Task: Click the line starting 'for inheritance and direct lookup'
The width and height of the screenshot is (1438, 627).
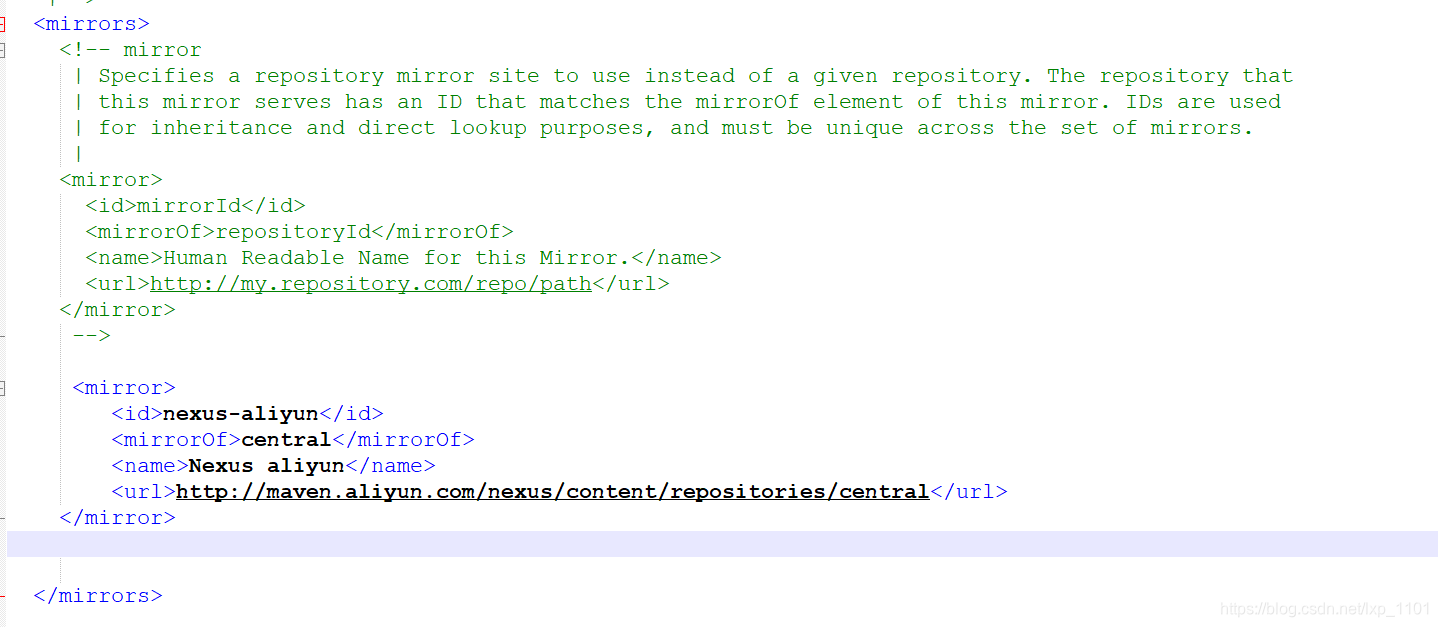Action: tap(676, 127)
